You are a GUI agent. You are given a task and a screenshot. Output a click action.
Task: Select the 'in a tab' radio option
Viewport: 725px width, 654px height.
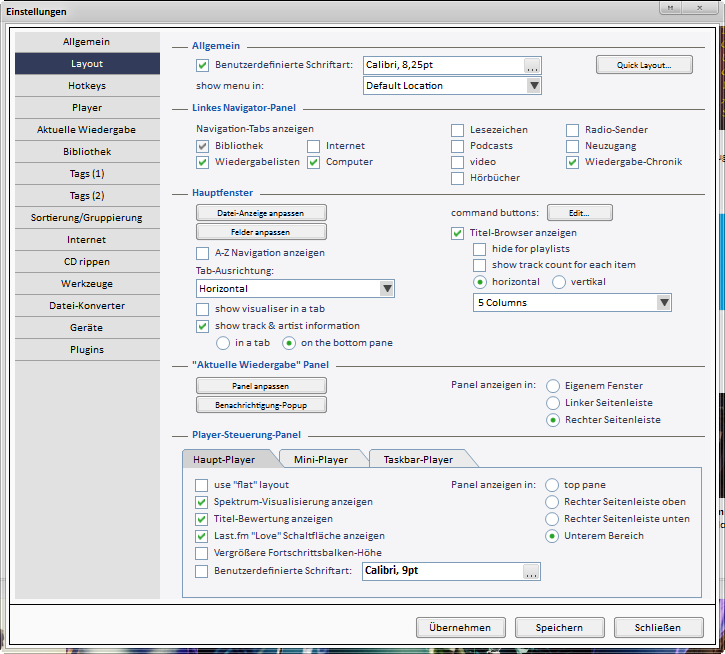[x=223, y=343]
